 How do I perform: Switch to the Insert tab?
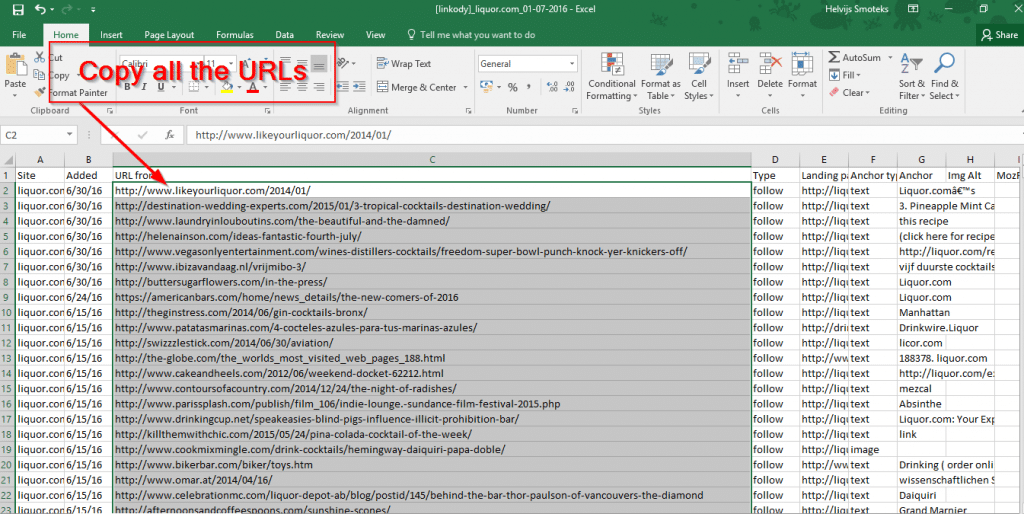click(x=111, y=35)
